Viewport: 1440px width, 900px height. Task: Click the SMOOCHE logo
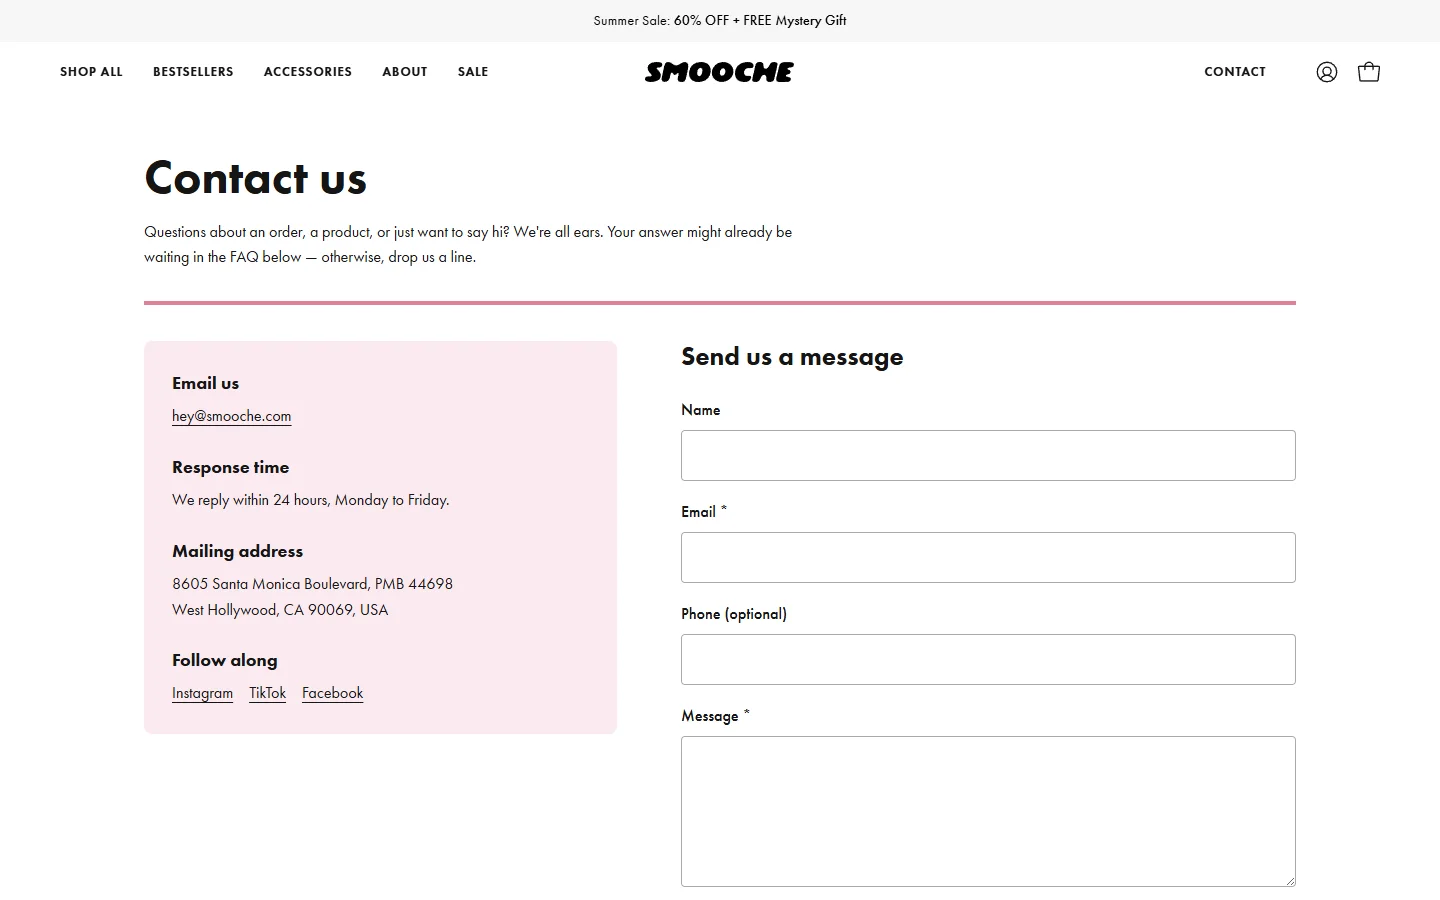pos(719,72)
